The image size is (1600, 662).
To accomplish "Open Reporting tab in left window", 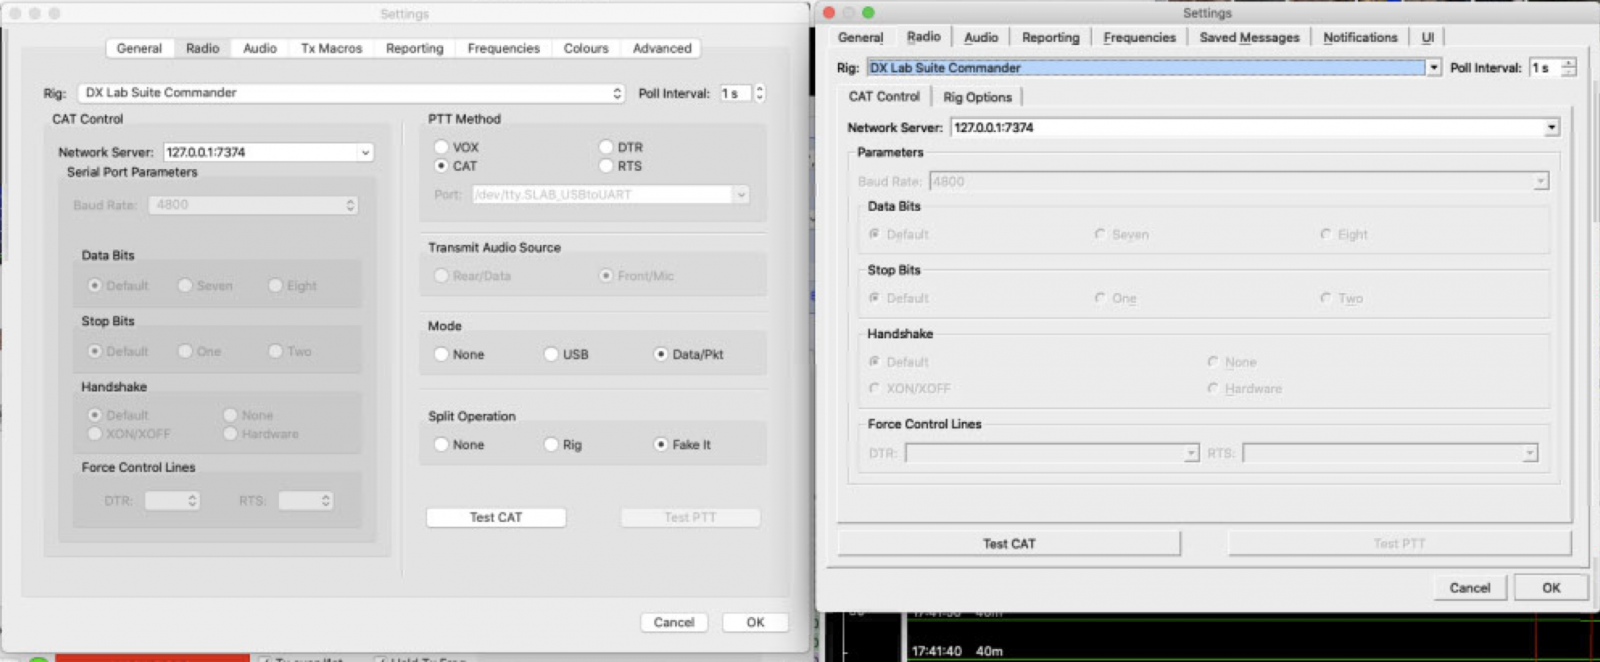I will [x=415, y=48].
